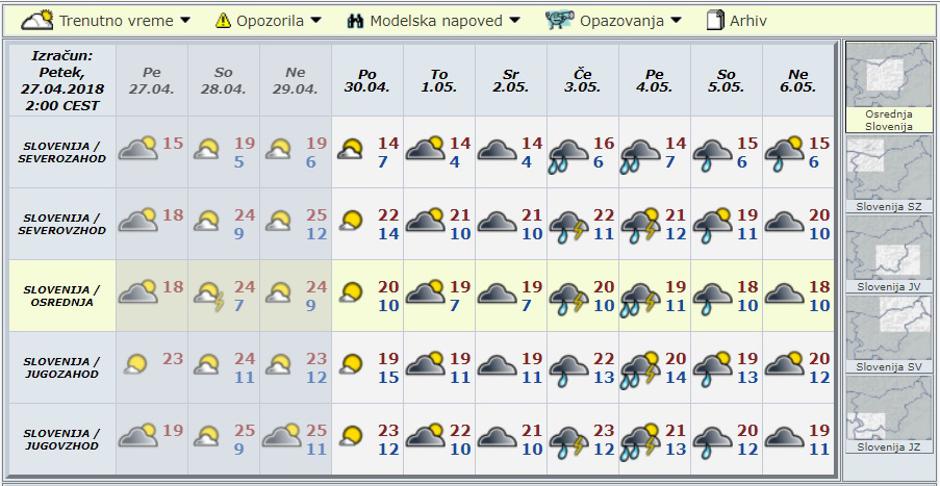Choose the Slovenija JV map thumbnail
The image size is (940, 486).
tap(889, 254)
